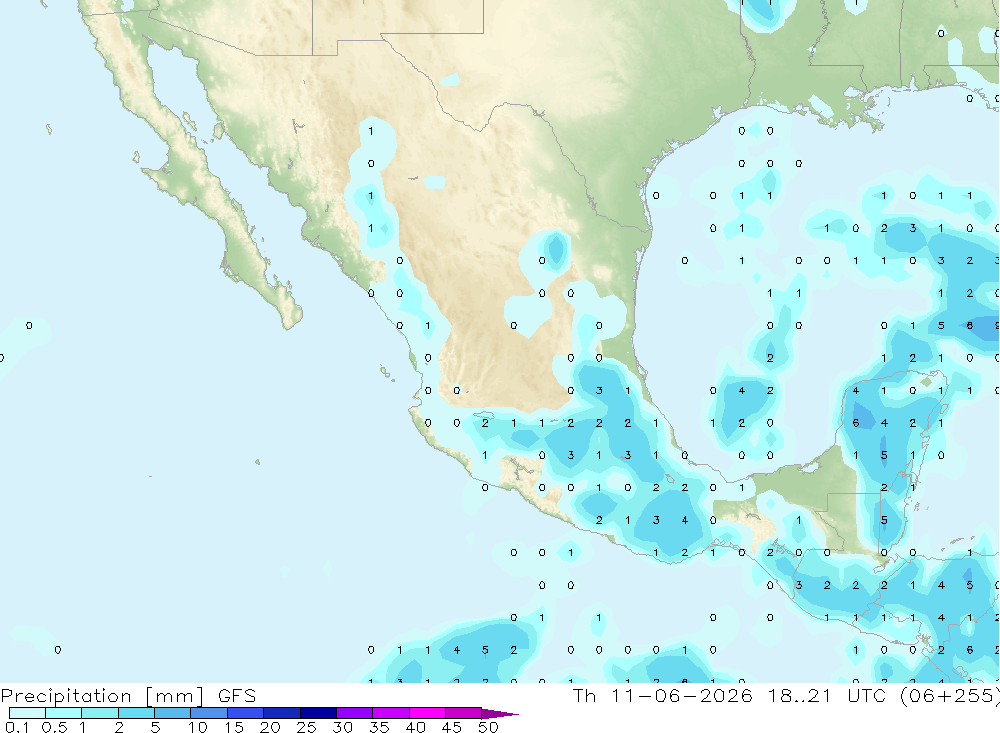This screenshot has width=1000, height=733.
Task: Click the navy swatch between 25 and 30
Action: click(x=318, y=713)
